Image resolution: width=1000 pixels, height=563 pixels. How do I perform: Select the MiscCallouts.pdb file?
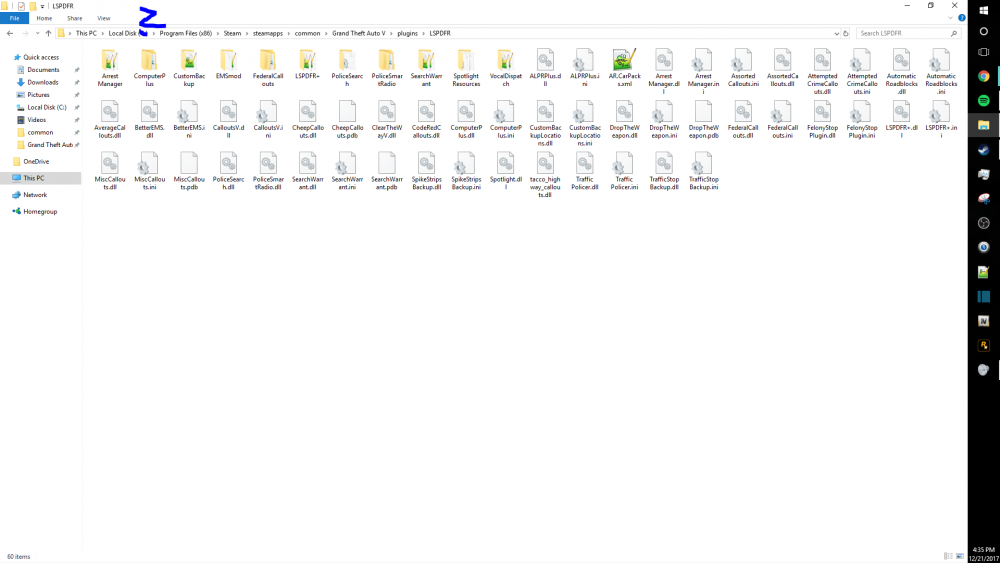[x=189, y=172]
